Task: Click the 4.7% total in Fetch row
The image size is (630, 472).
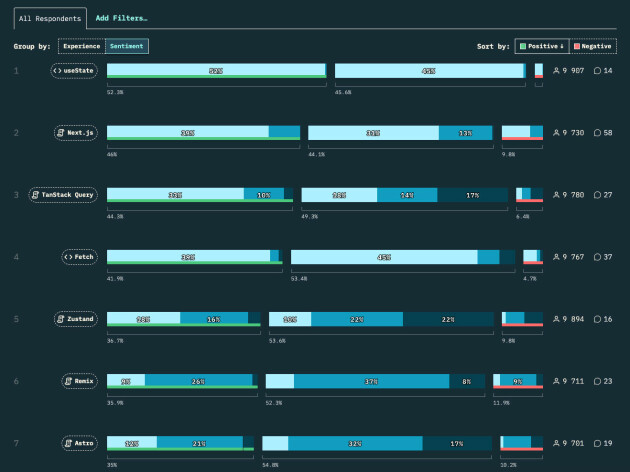Action: point(530,279)
